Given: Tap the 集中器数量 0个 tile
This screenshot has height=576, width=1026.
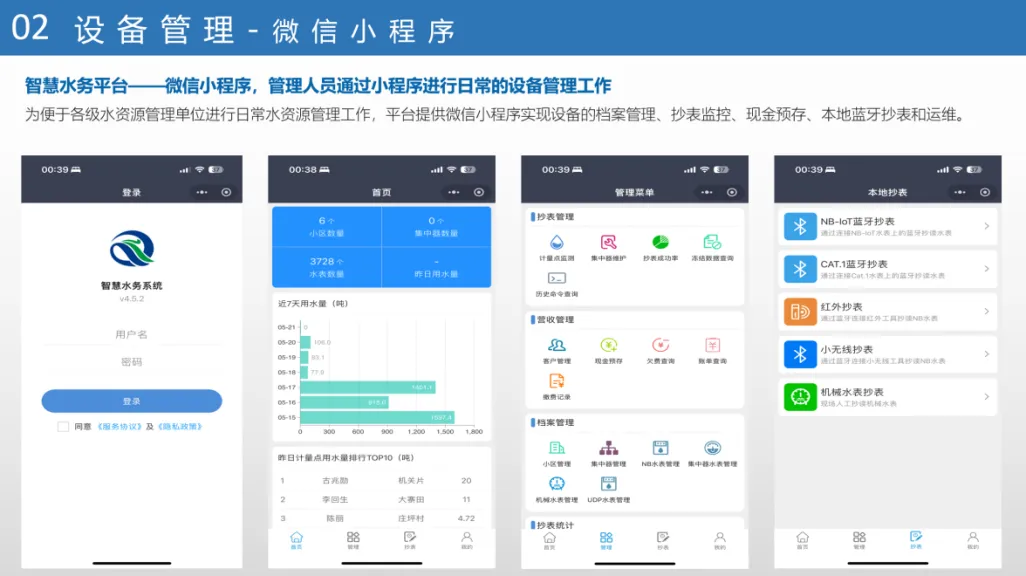Looking at the screenshot, I should (x=436, y=226).
